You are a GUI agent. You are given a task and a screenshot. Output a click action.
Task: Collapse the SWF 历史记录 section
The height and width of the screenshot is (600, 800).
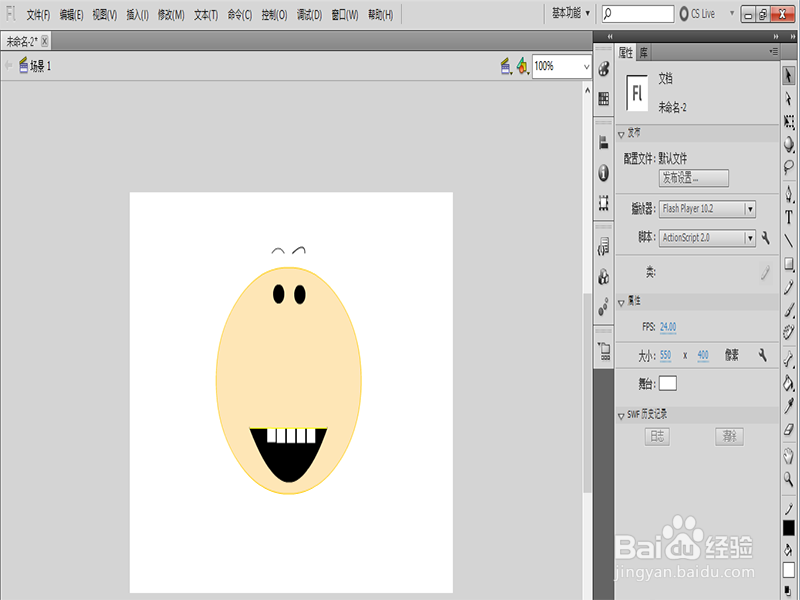[x=621, y=414]
